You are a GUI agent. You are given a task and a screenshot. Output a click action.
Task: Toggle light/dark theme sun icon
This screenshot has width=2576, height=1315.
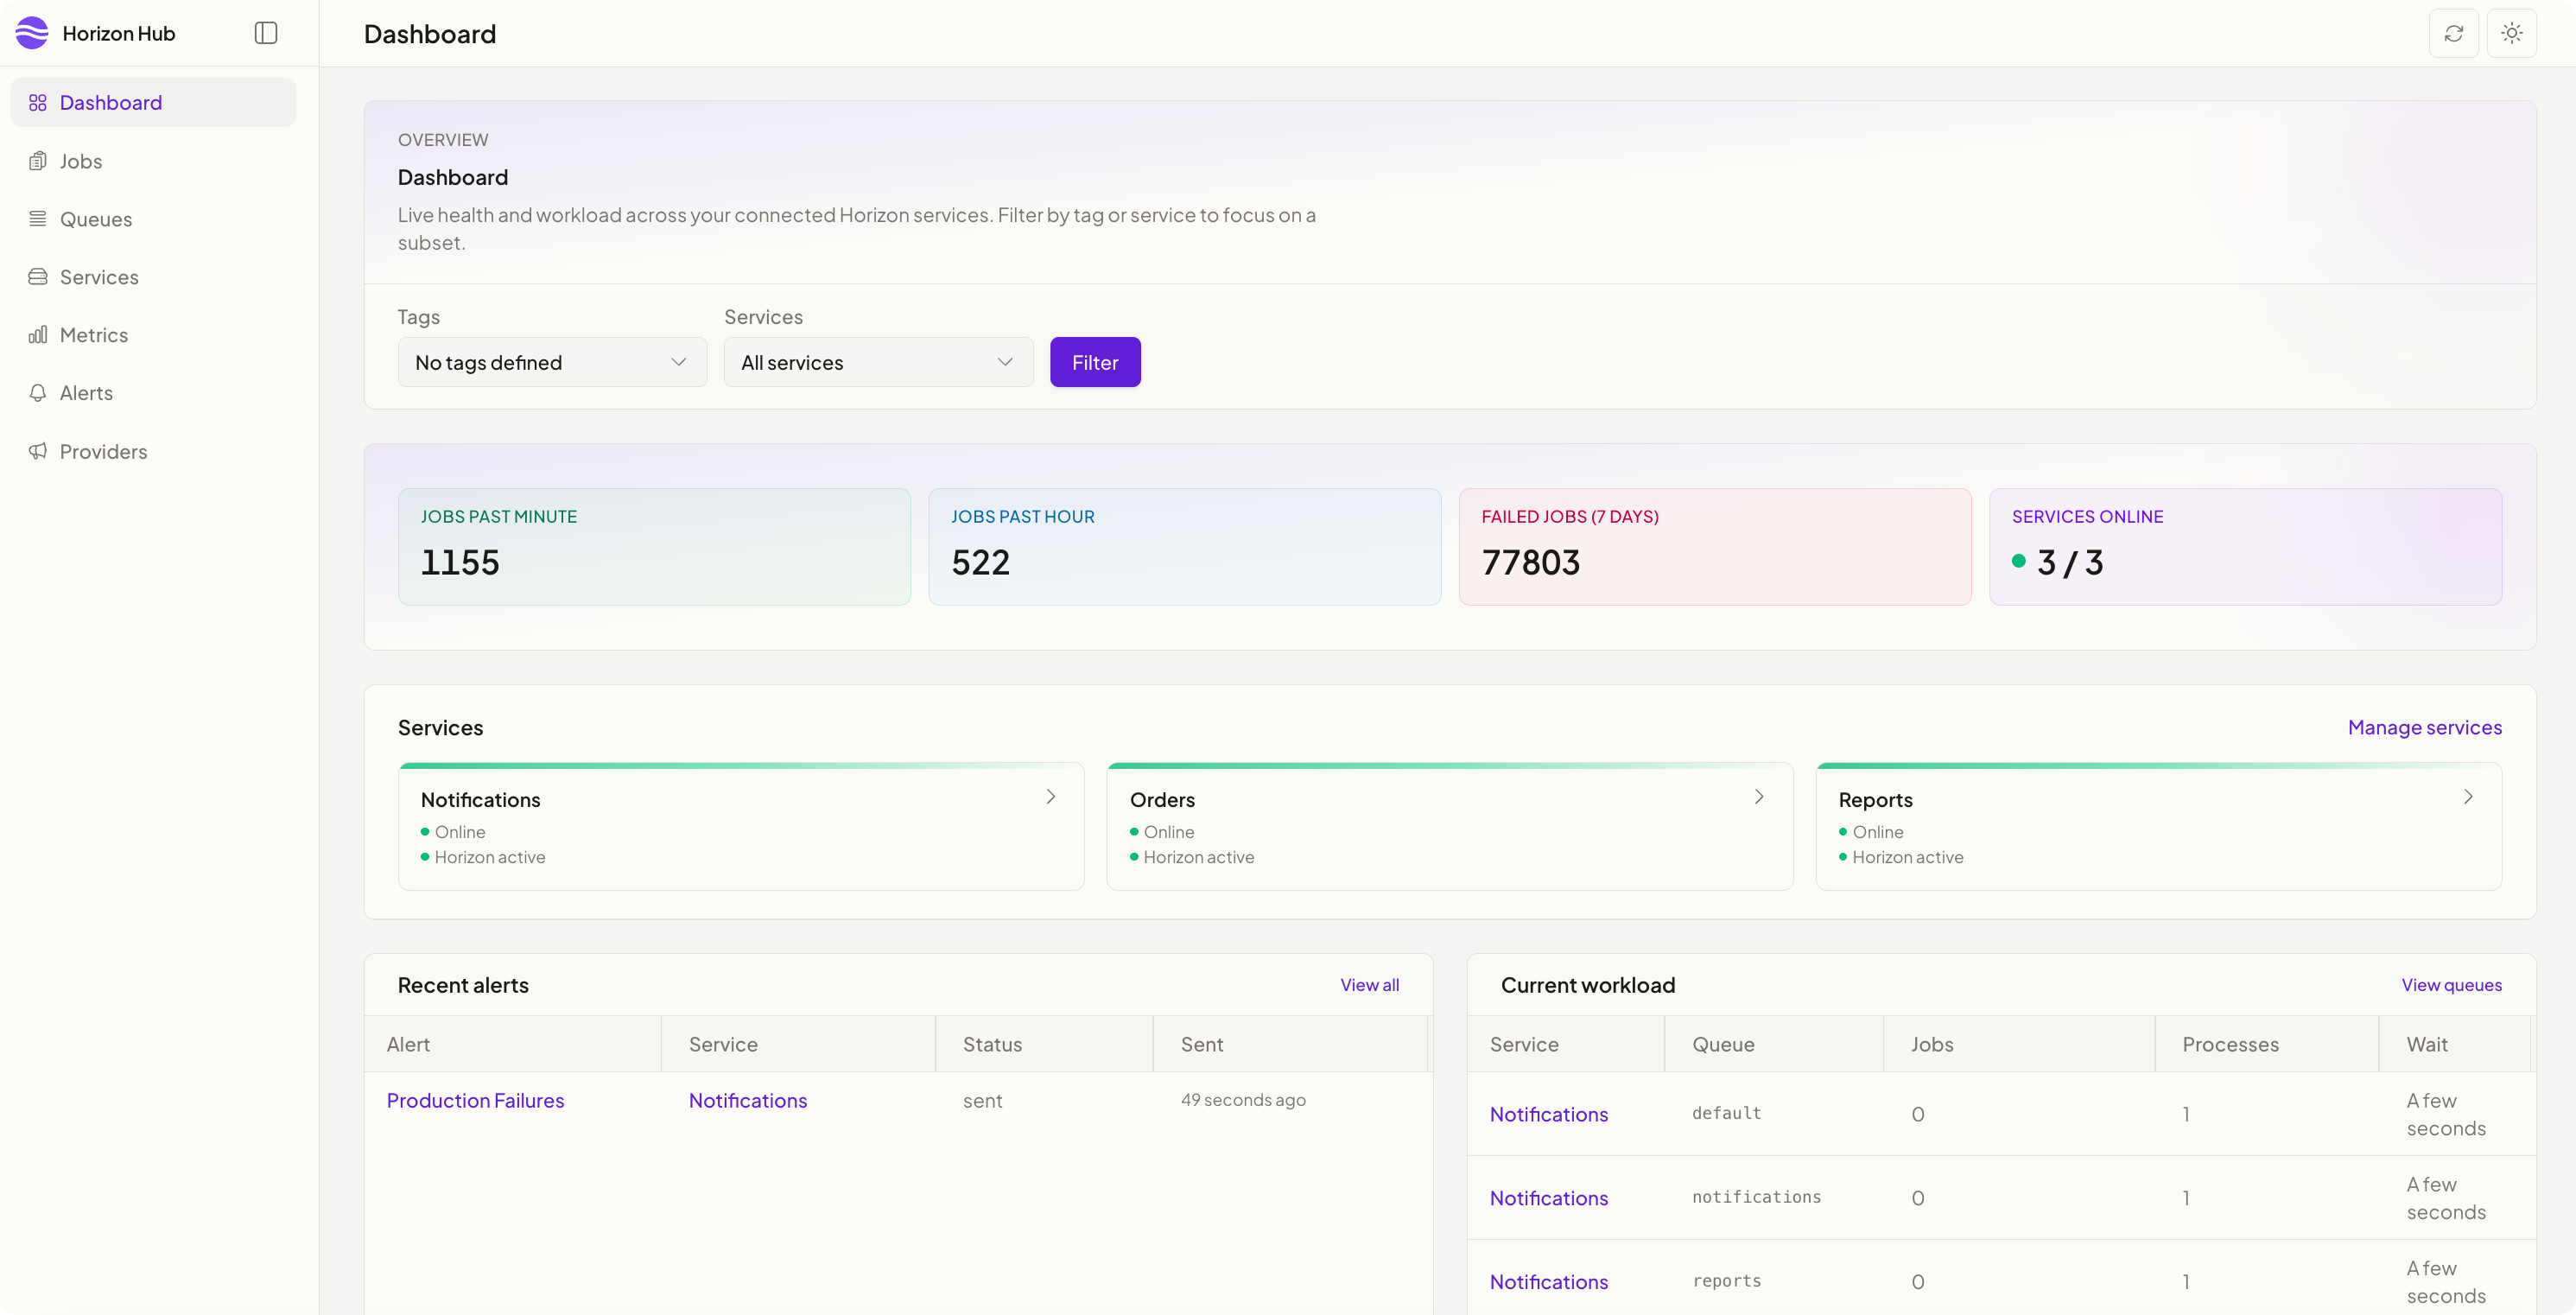click(2512, 33)
